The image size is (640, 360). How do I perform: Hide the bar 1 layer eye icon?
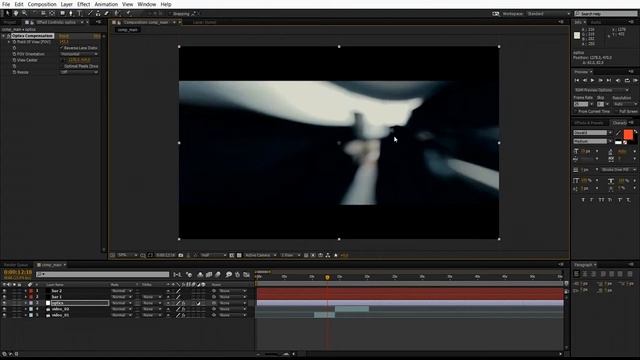4,297
